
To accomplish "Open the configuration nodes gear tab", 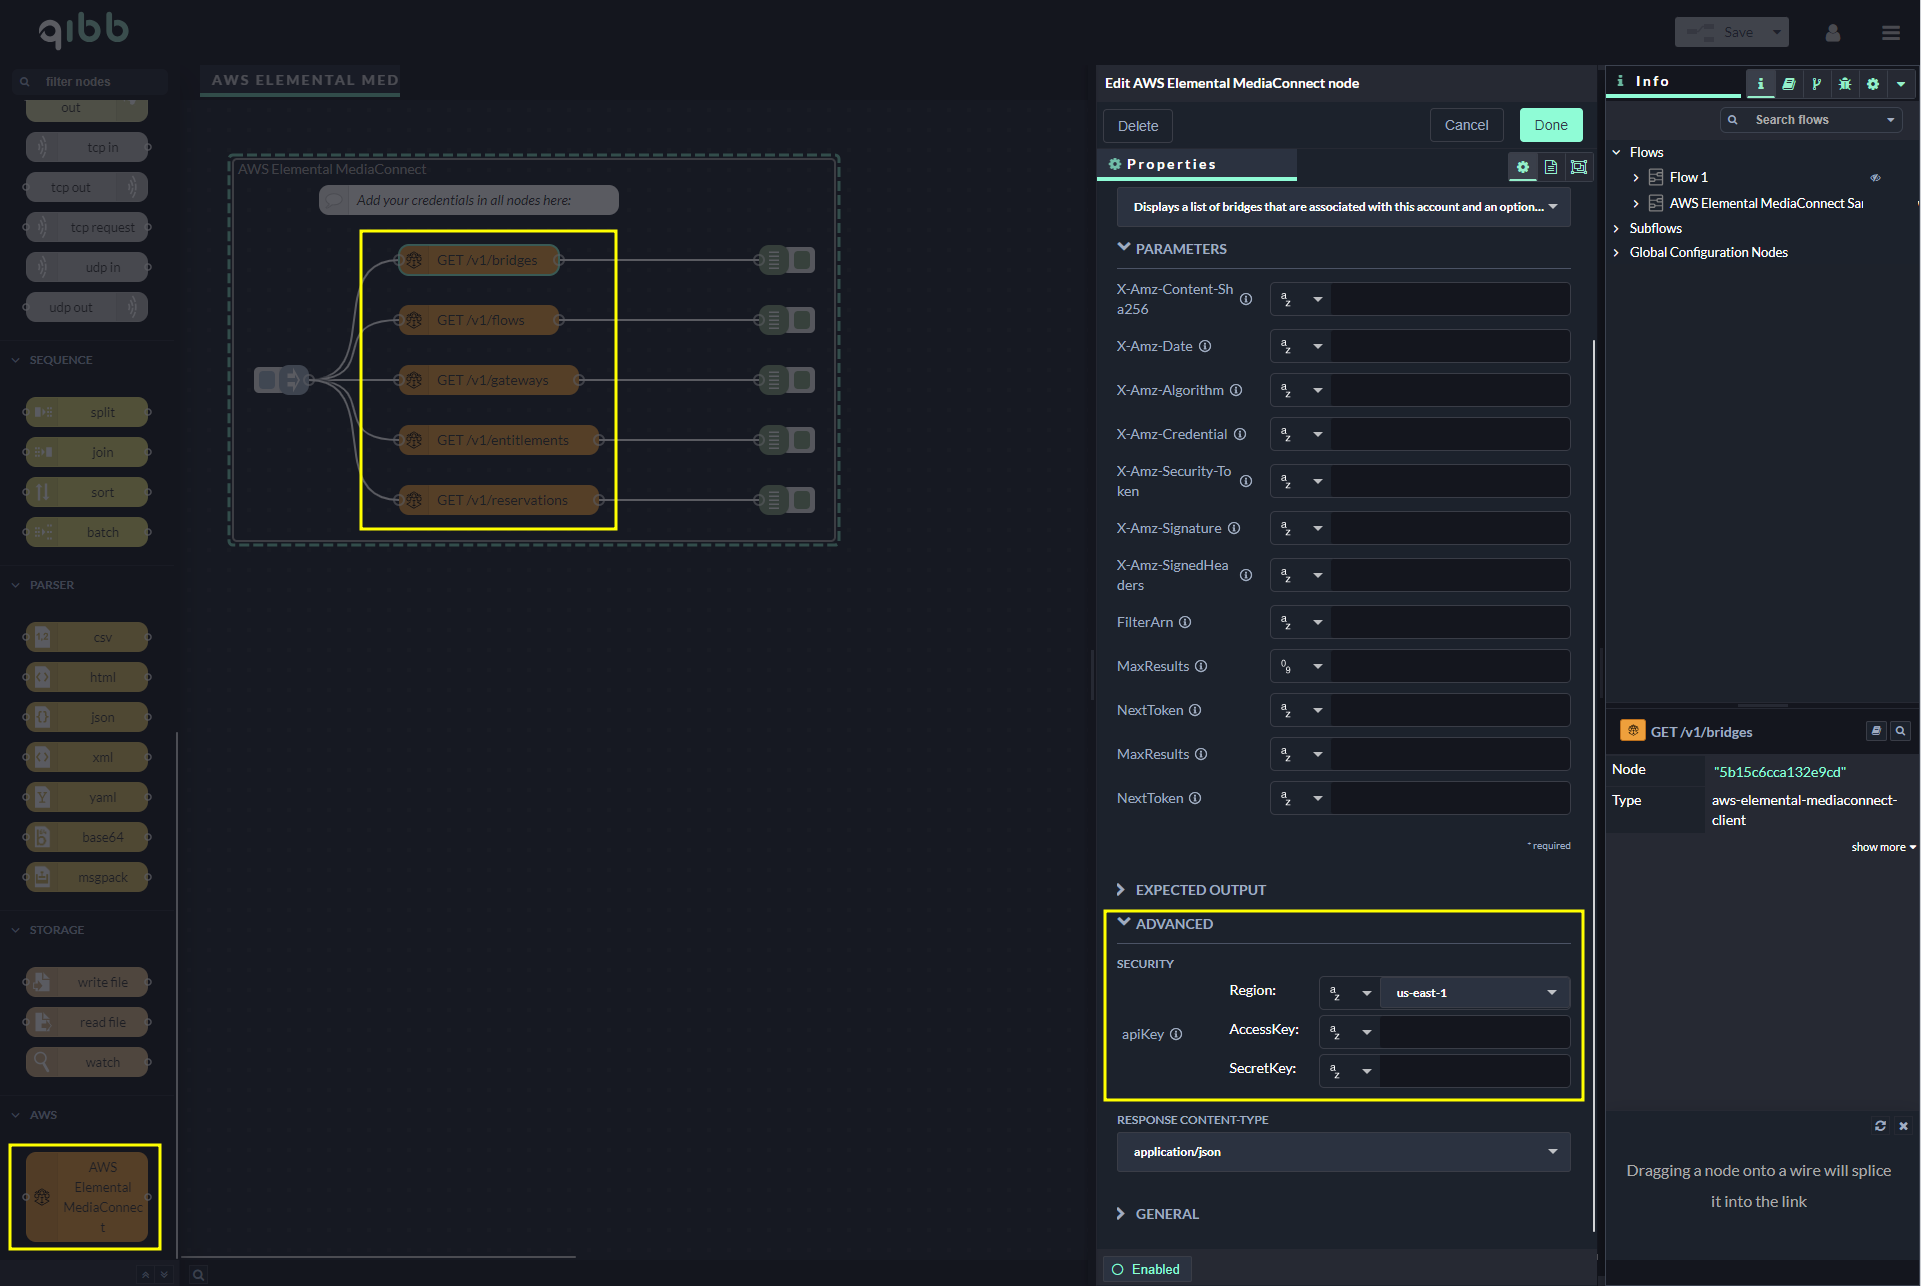I will pos(1872,83).
